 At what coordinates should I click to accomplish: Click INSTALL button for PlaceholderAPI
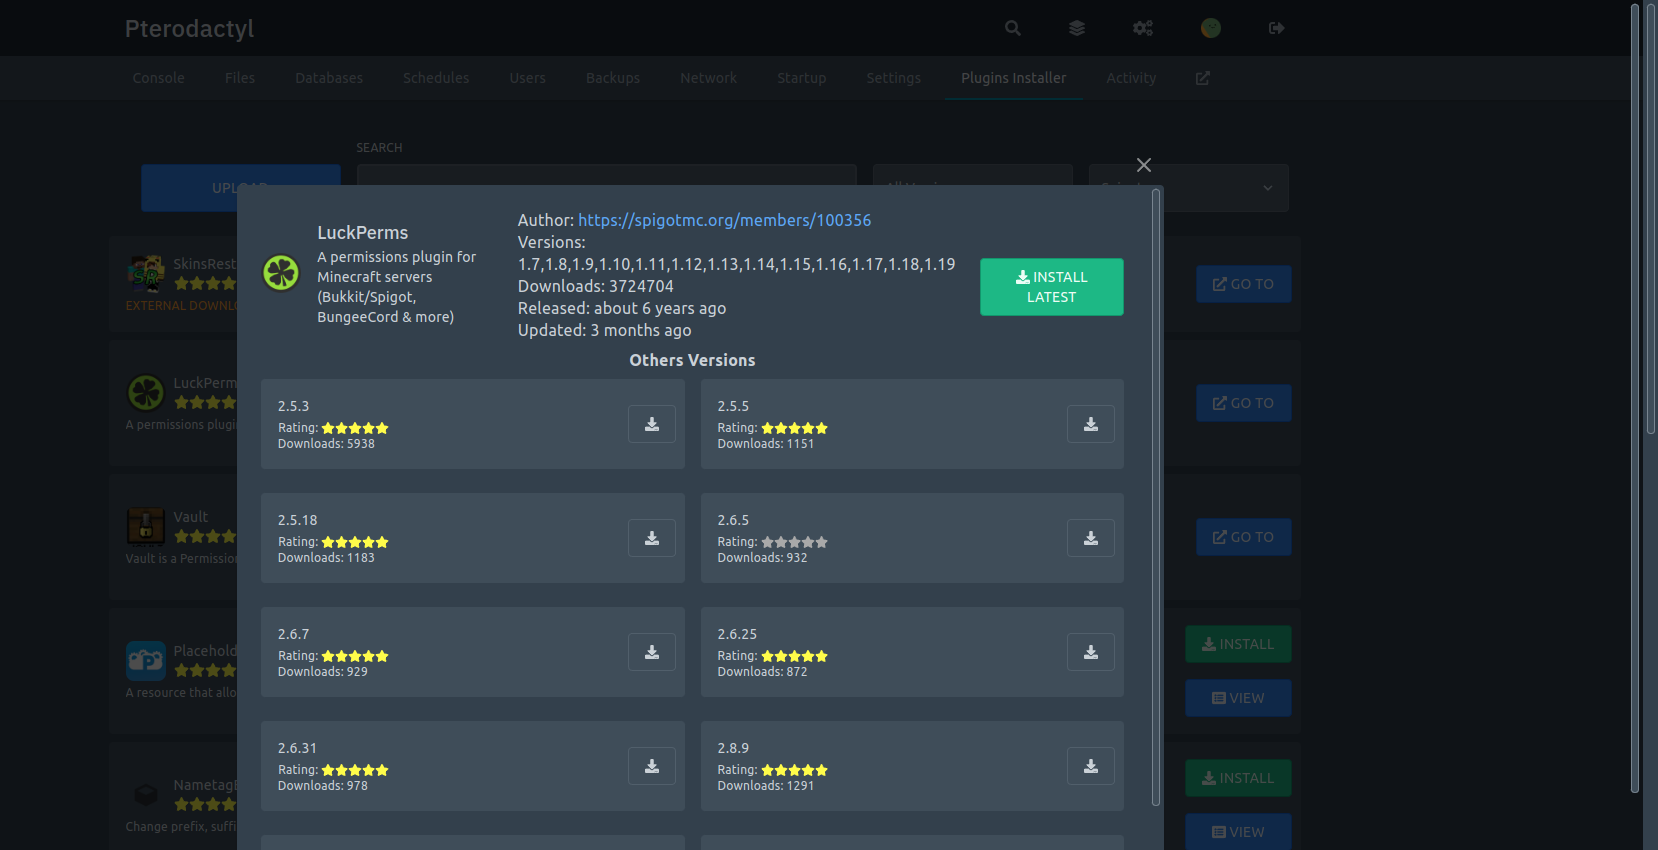1238,644
